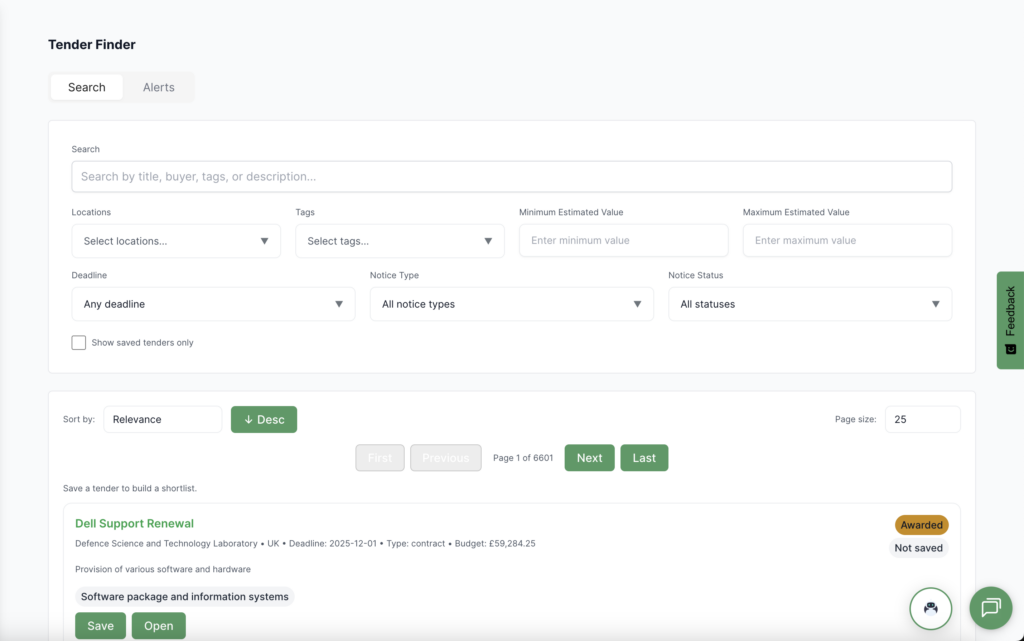Go to the Next results page

pyautogui.click(x=589, y=458)
